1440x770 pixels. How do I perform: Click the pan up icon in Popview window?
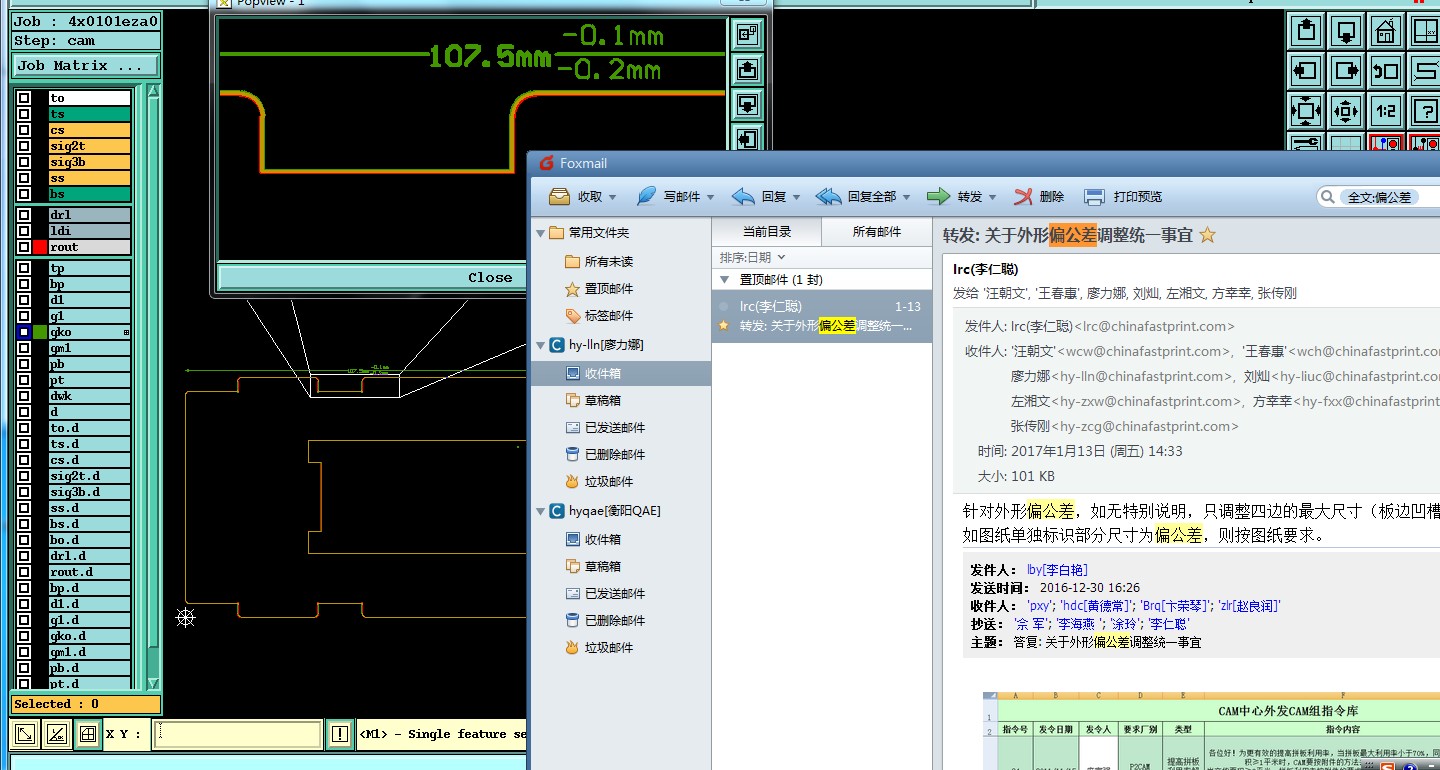pos(747,69)
